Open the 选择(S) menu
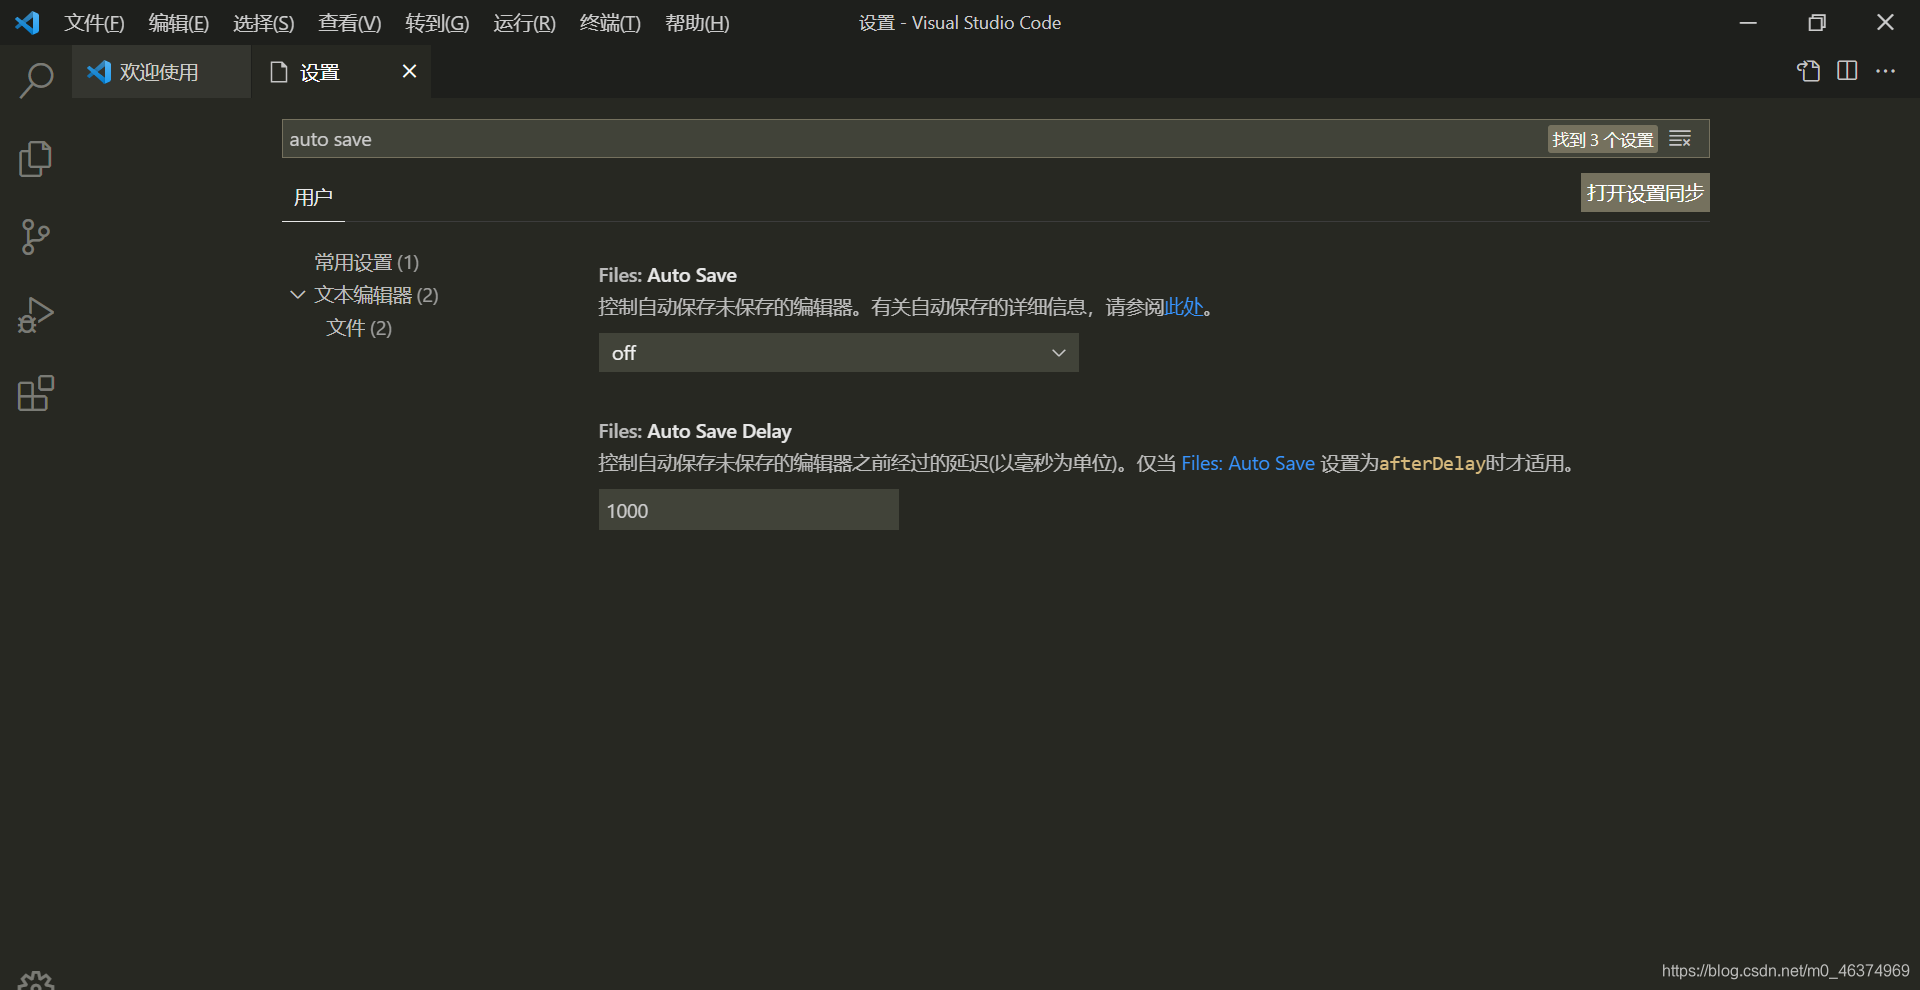Image resolution: width=1920 pixels, height=990 pixels. [263, 23]
